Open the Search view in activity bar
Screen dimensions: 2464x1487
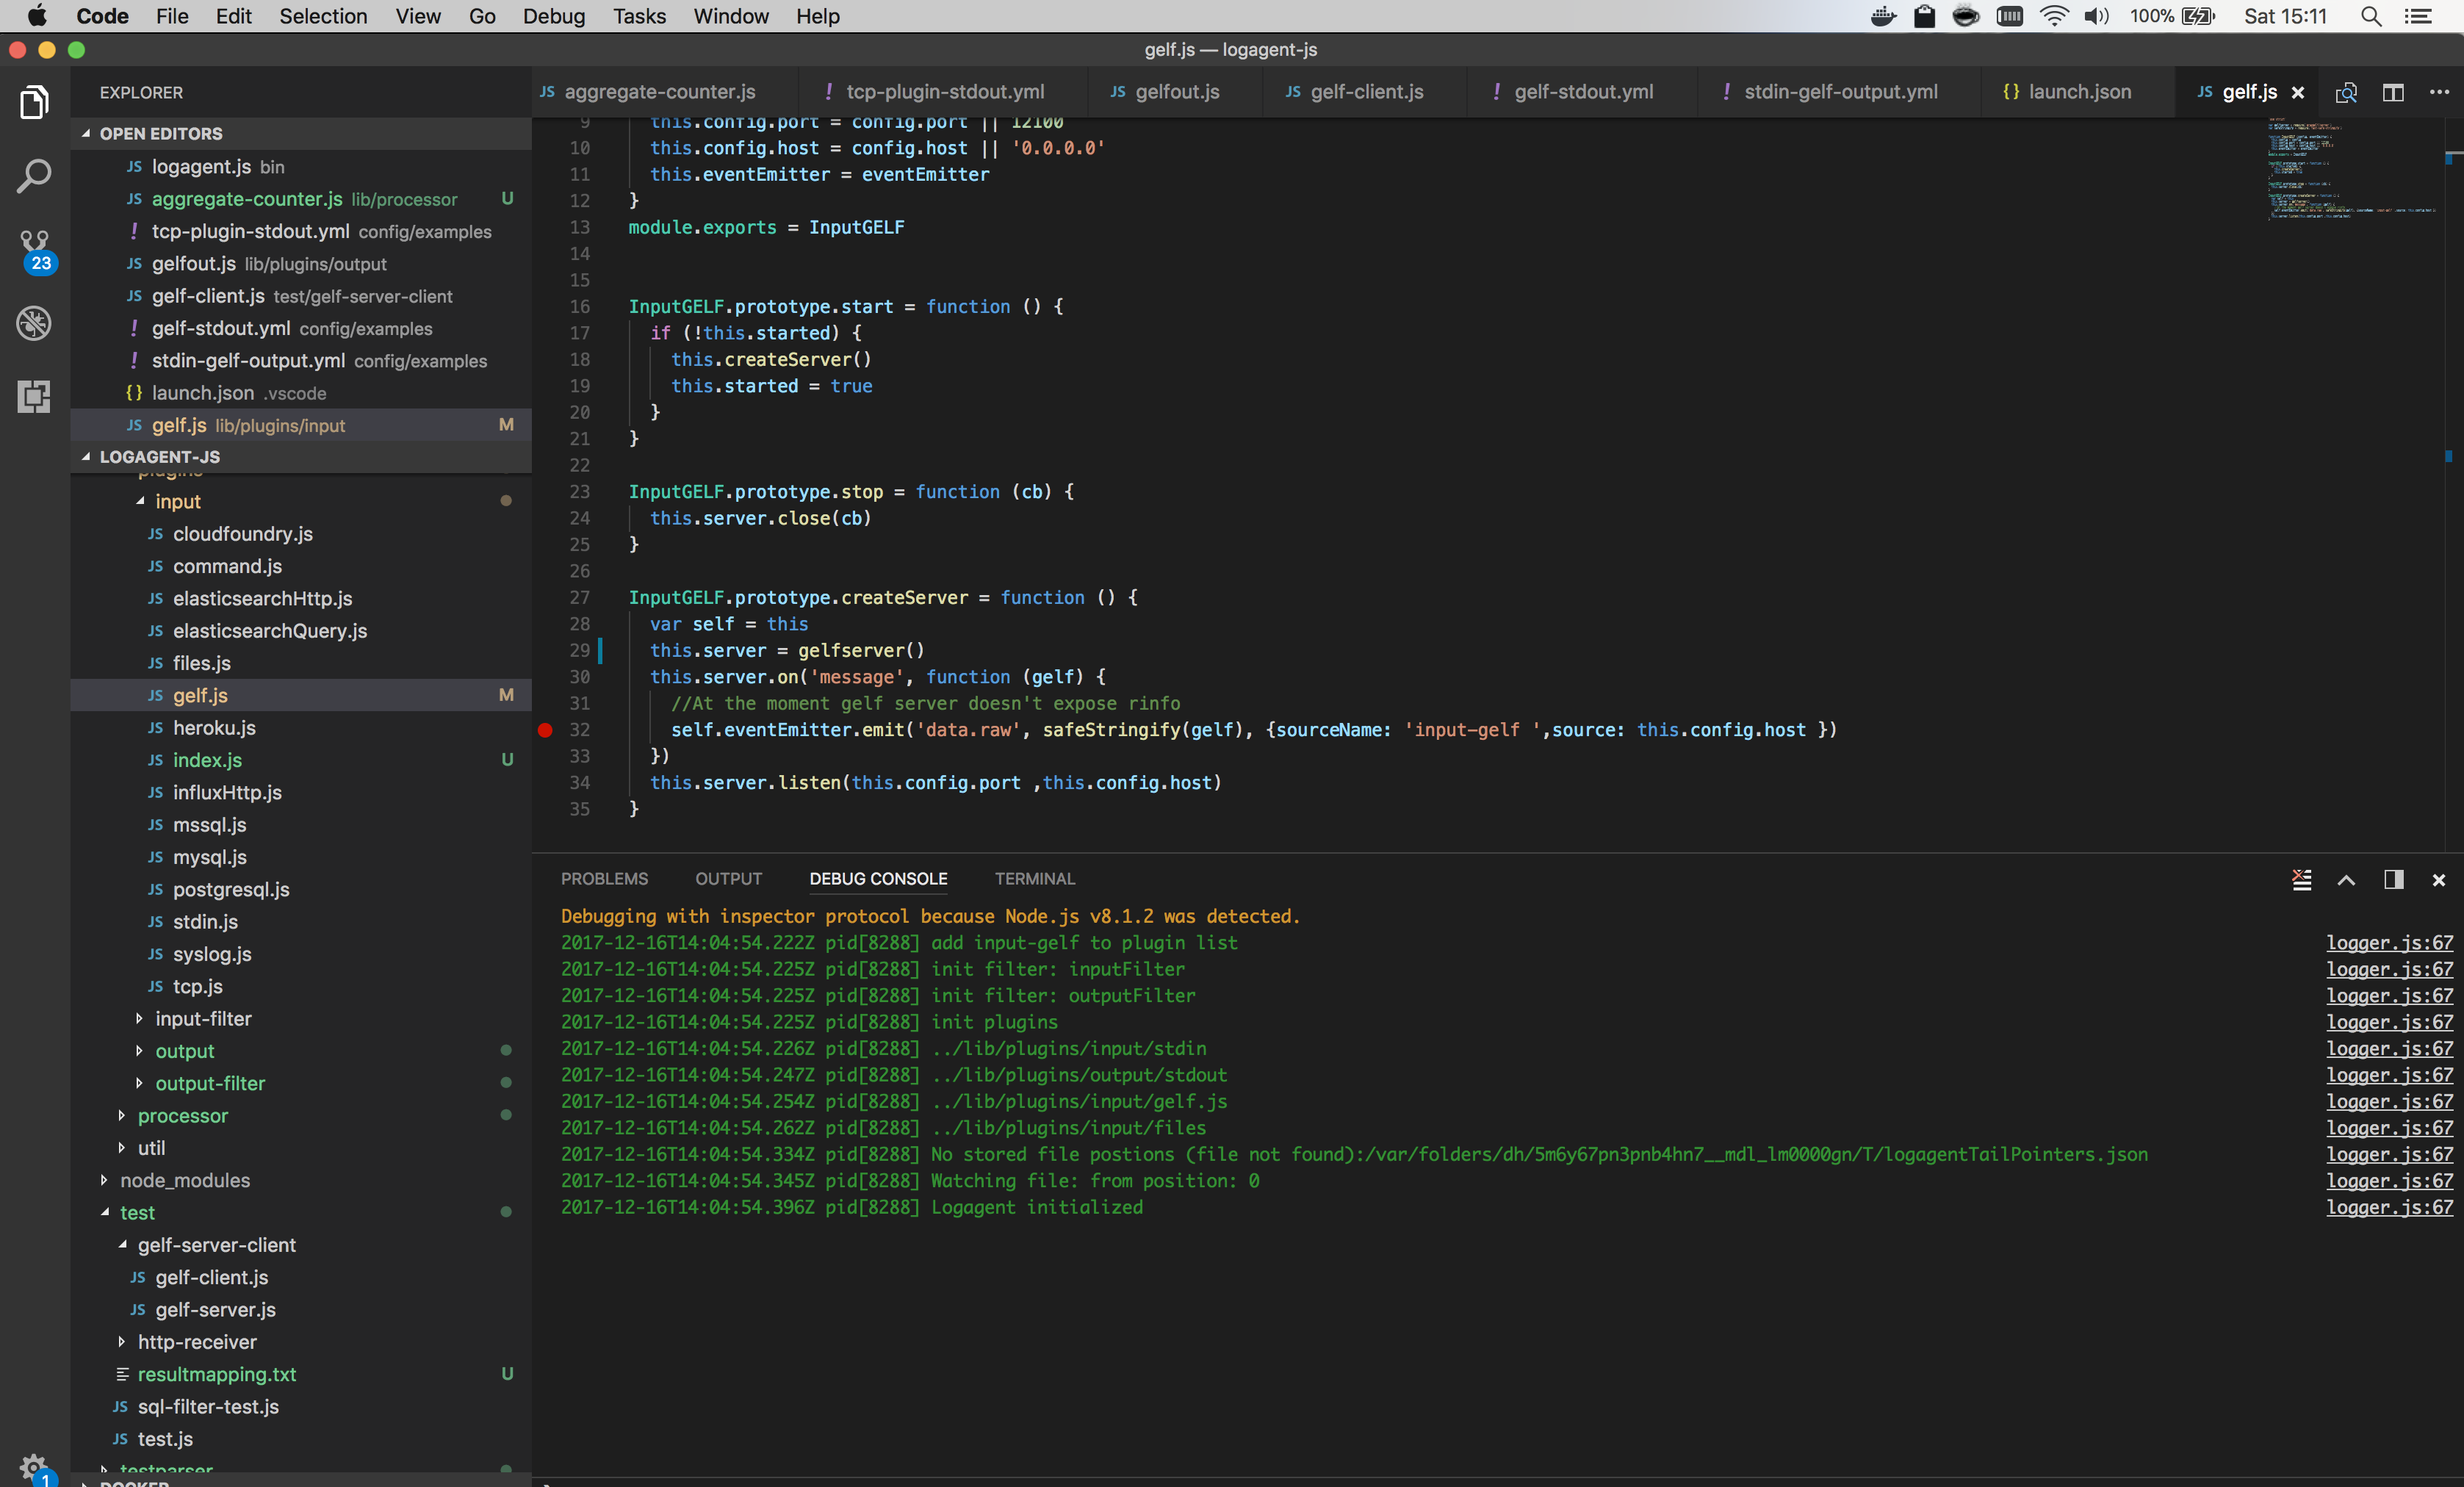(x=34, y=176)
